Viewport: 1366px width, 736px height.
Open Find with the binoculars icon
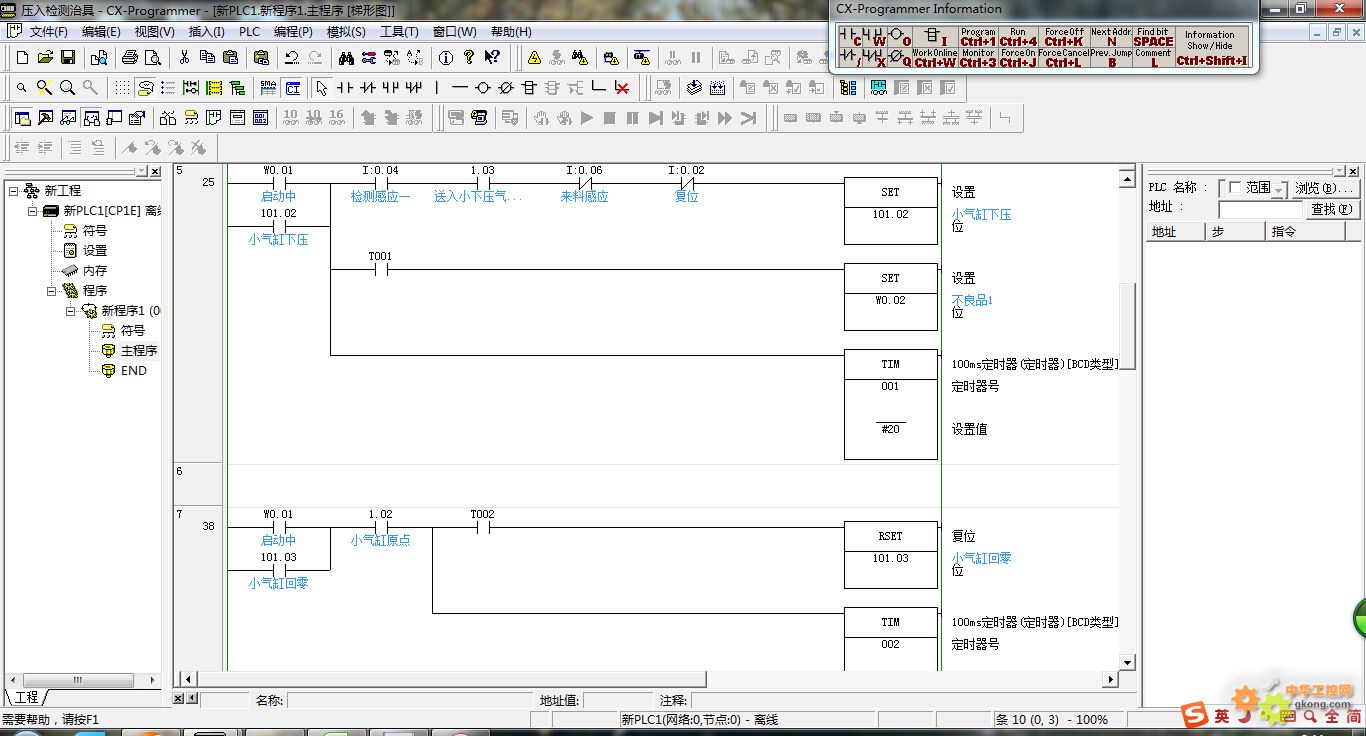point(345,57)
